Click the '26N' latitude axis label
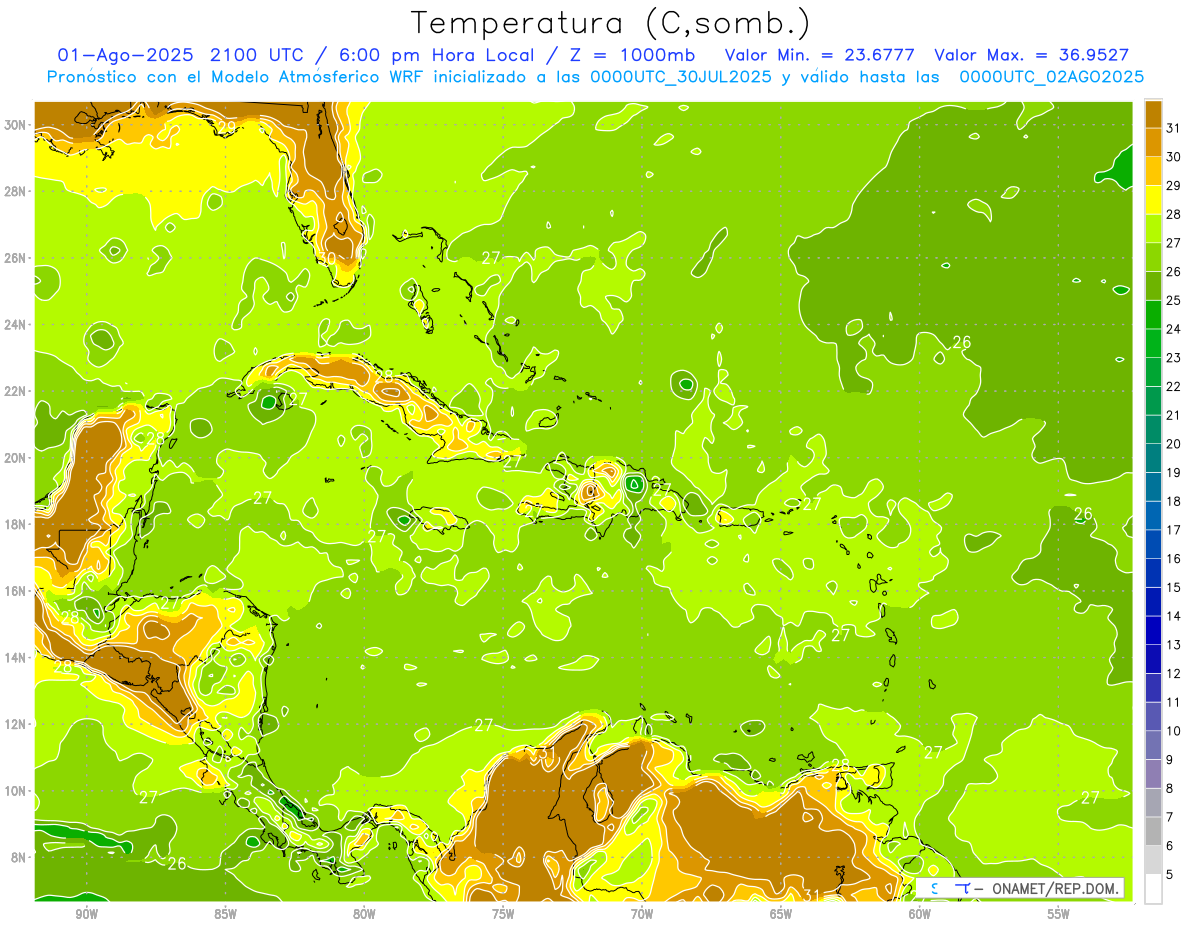Image resolution: width=1200 pixels, height=927 pixels. tap(16, 258)
